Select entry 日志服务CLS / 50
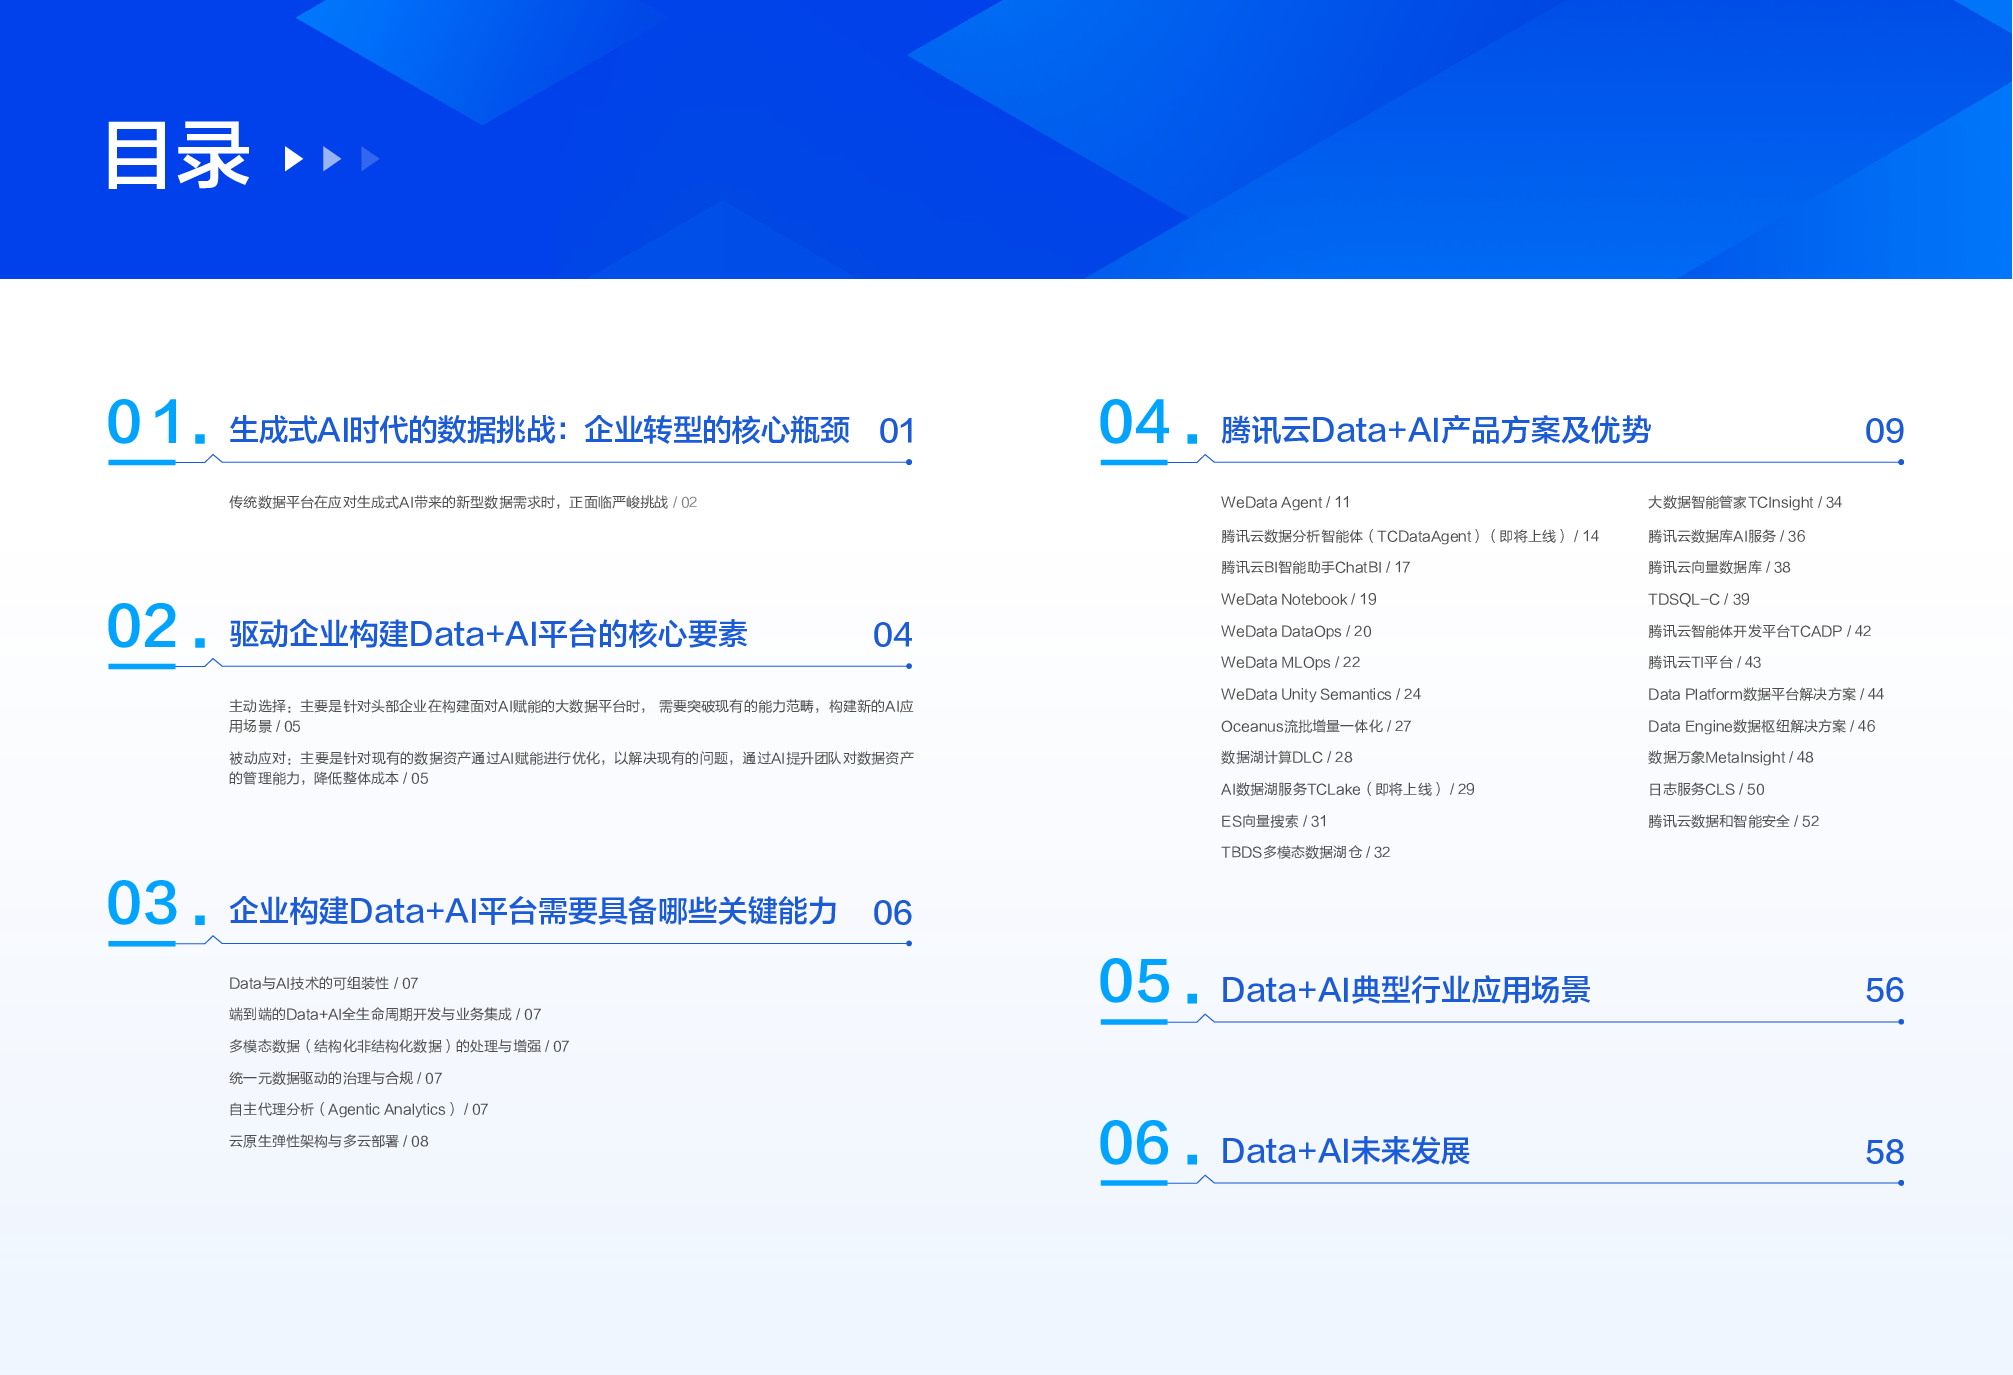Screen dimensions: 2013x1375 point(1706,789)
